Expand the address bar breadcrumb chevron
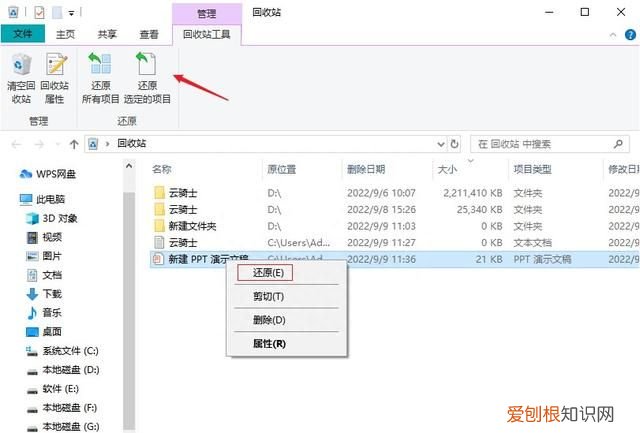The image size is (640, 433). [x=107, y=144]
